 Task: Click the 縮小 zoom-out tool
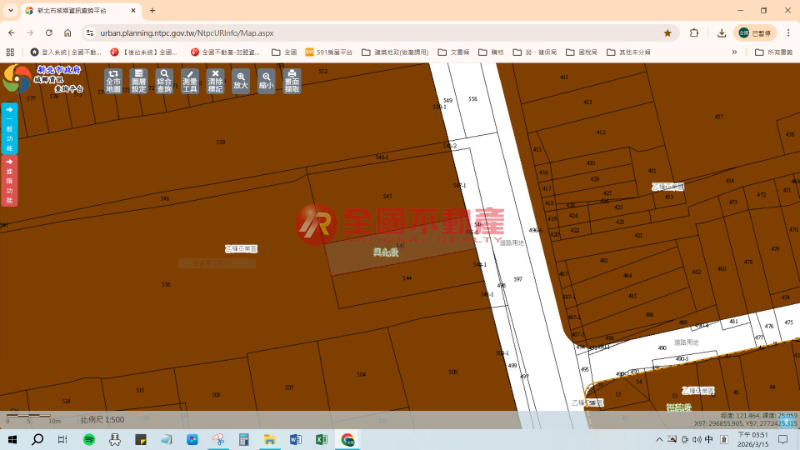pyautogui.click(x=266, y=80)
